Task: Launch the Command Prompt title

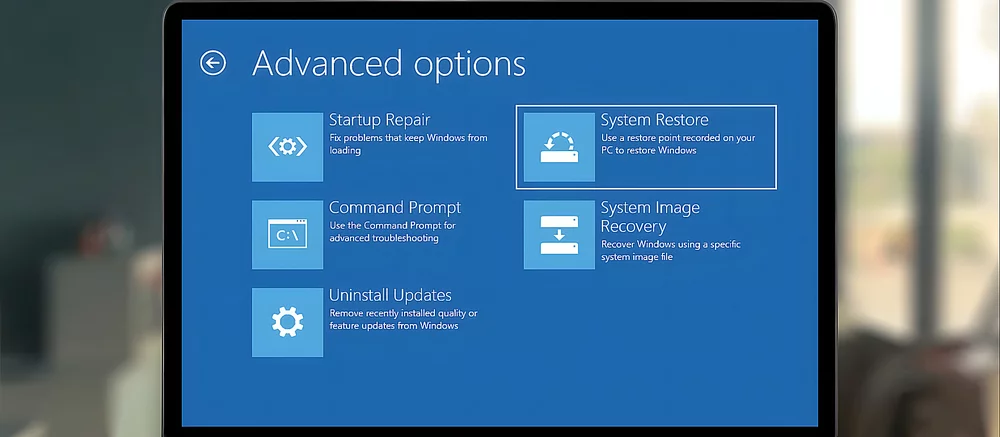Action: [x=395, y=207]
